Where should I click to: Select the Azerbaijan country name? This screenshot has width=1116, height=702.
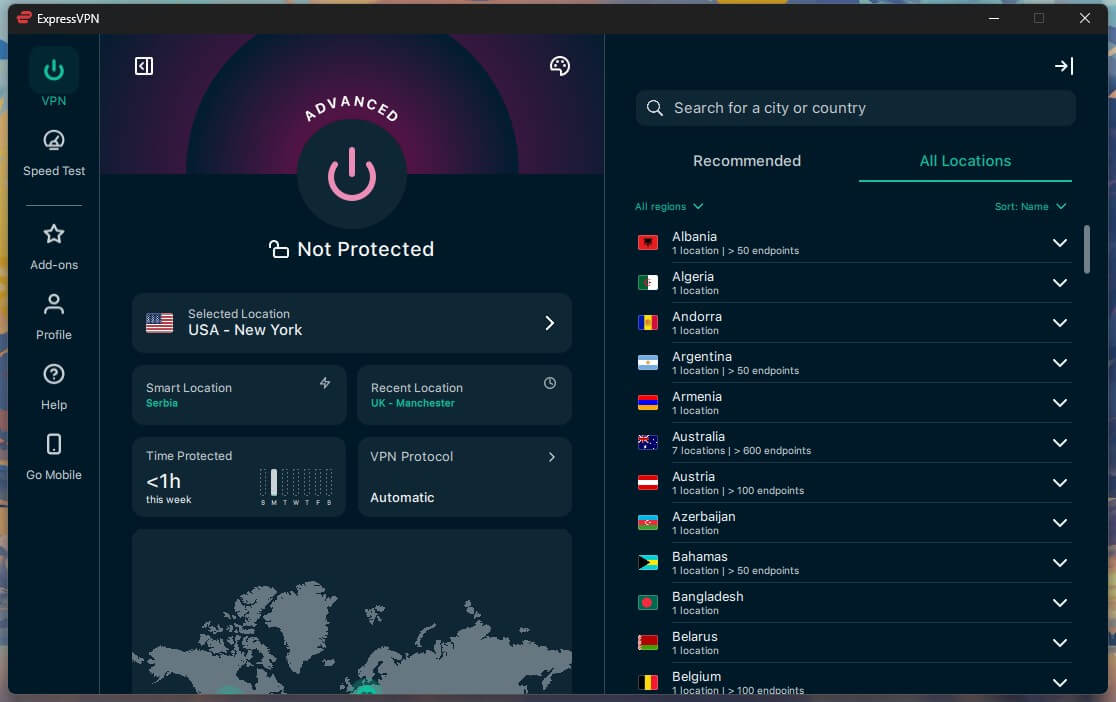coord(703,516)
